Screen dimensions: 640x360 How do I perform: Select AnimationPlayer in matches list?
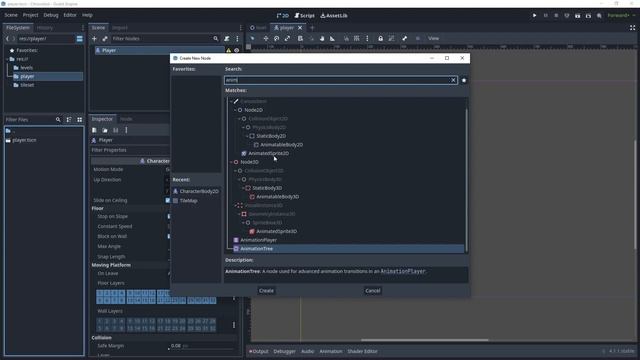[x=258, y=240]
